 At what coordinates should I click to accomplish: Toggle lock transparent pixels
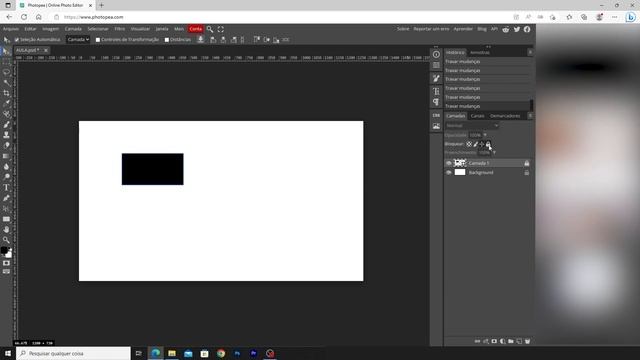tap(469, 144)
